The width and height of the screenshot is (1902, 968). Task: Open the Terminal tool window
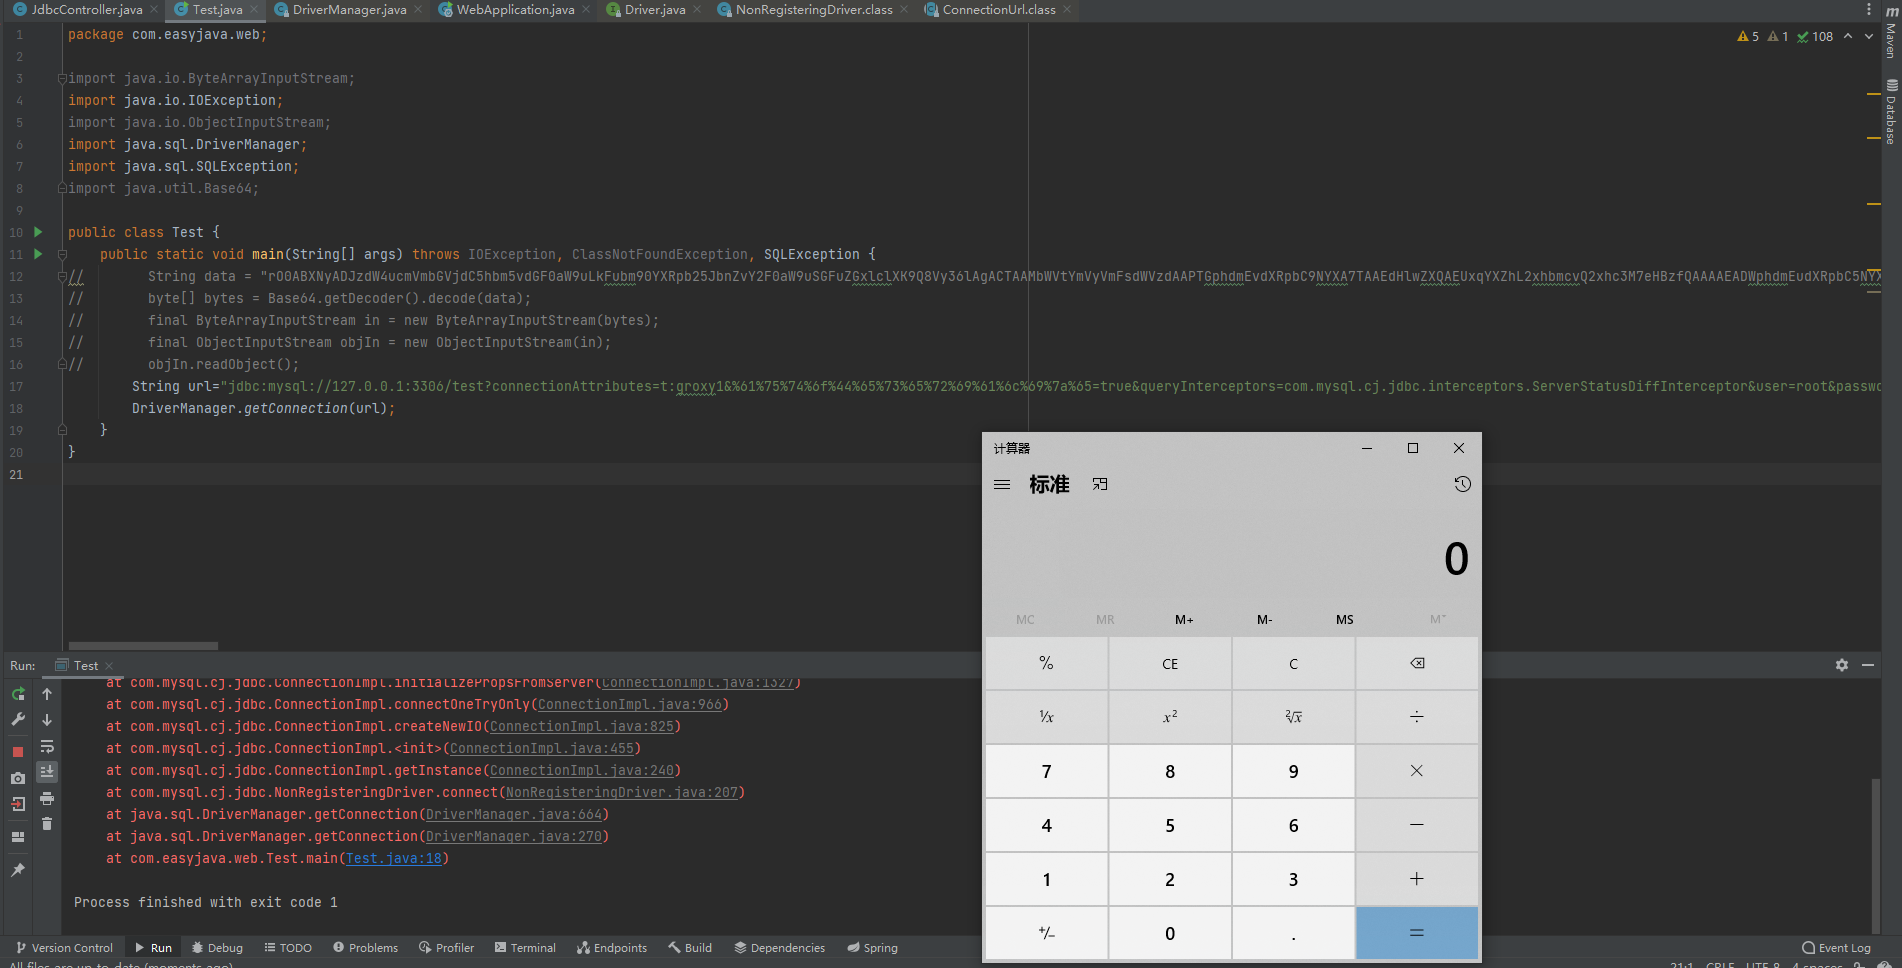tap(525, 948)
